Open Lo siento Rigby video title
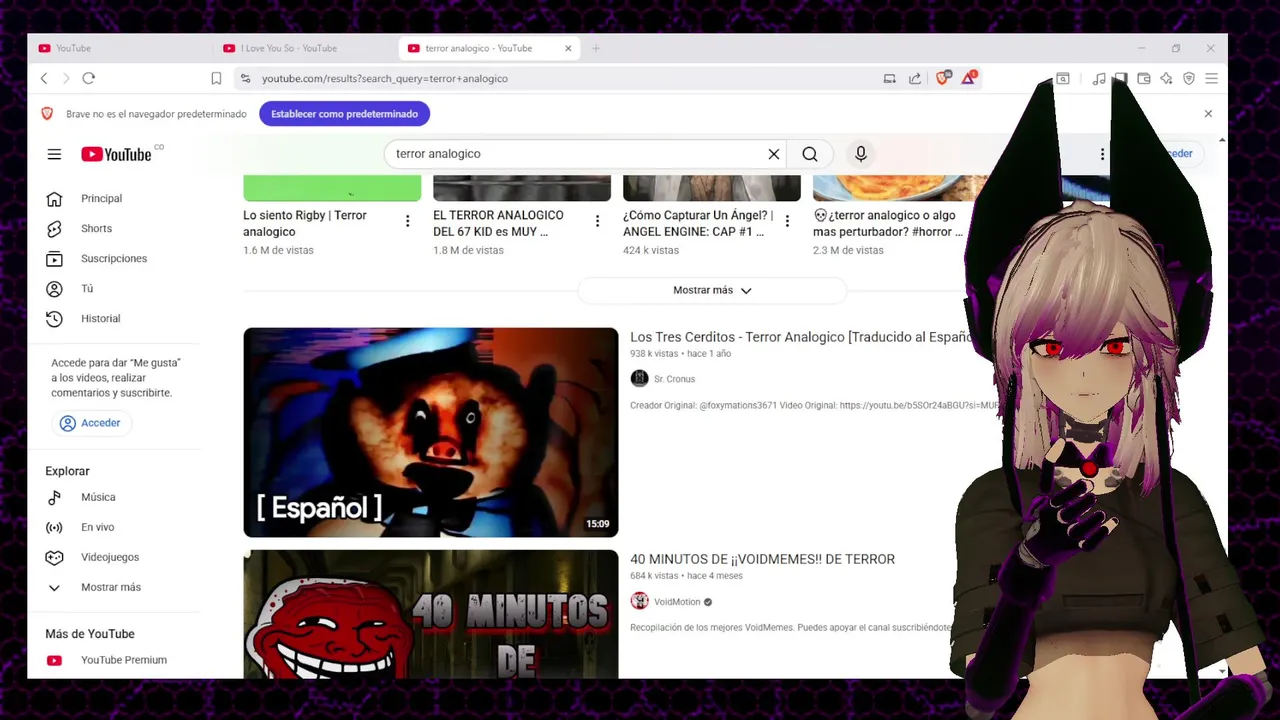 click(x=305, y=223)
